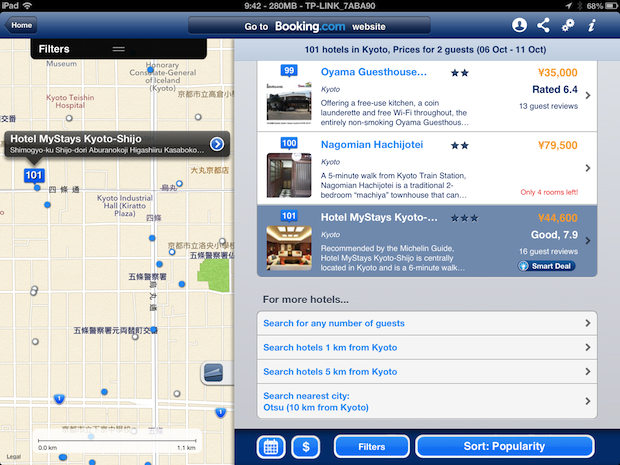Click chevron on 1 km from Kyoto row

coord(588,348)
